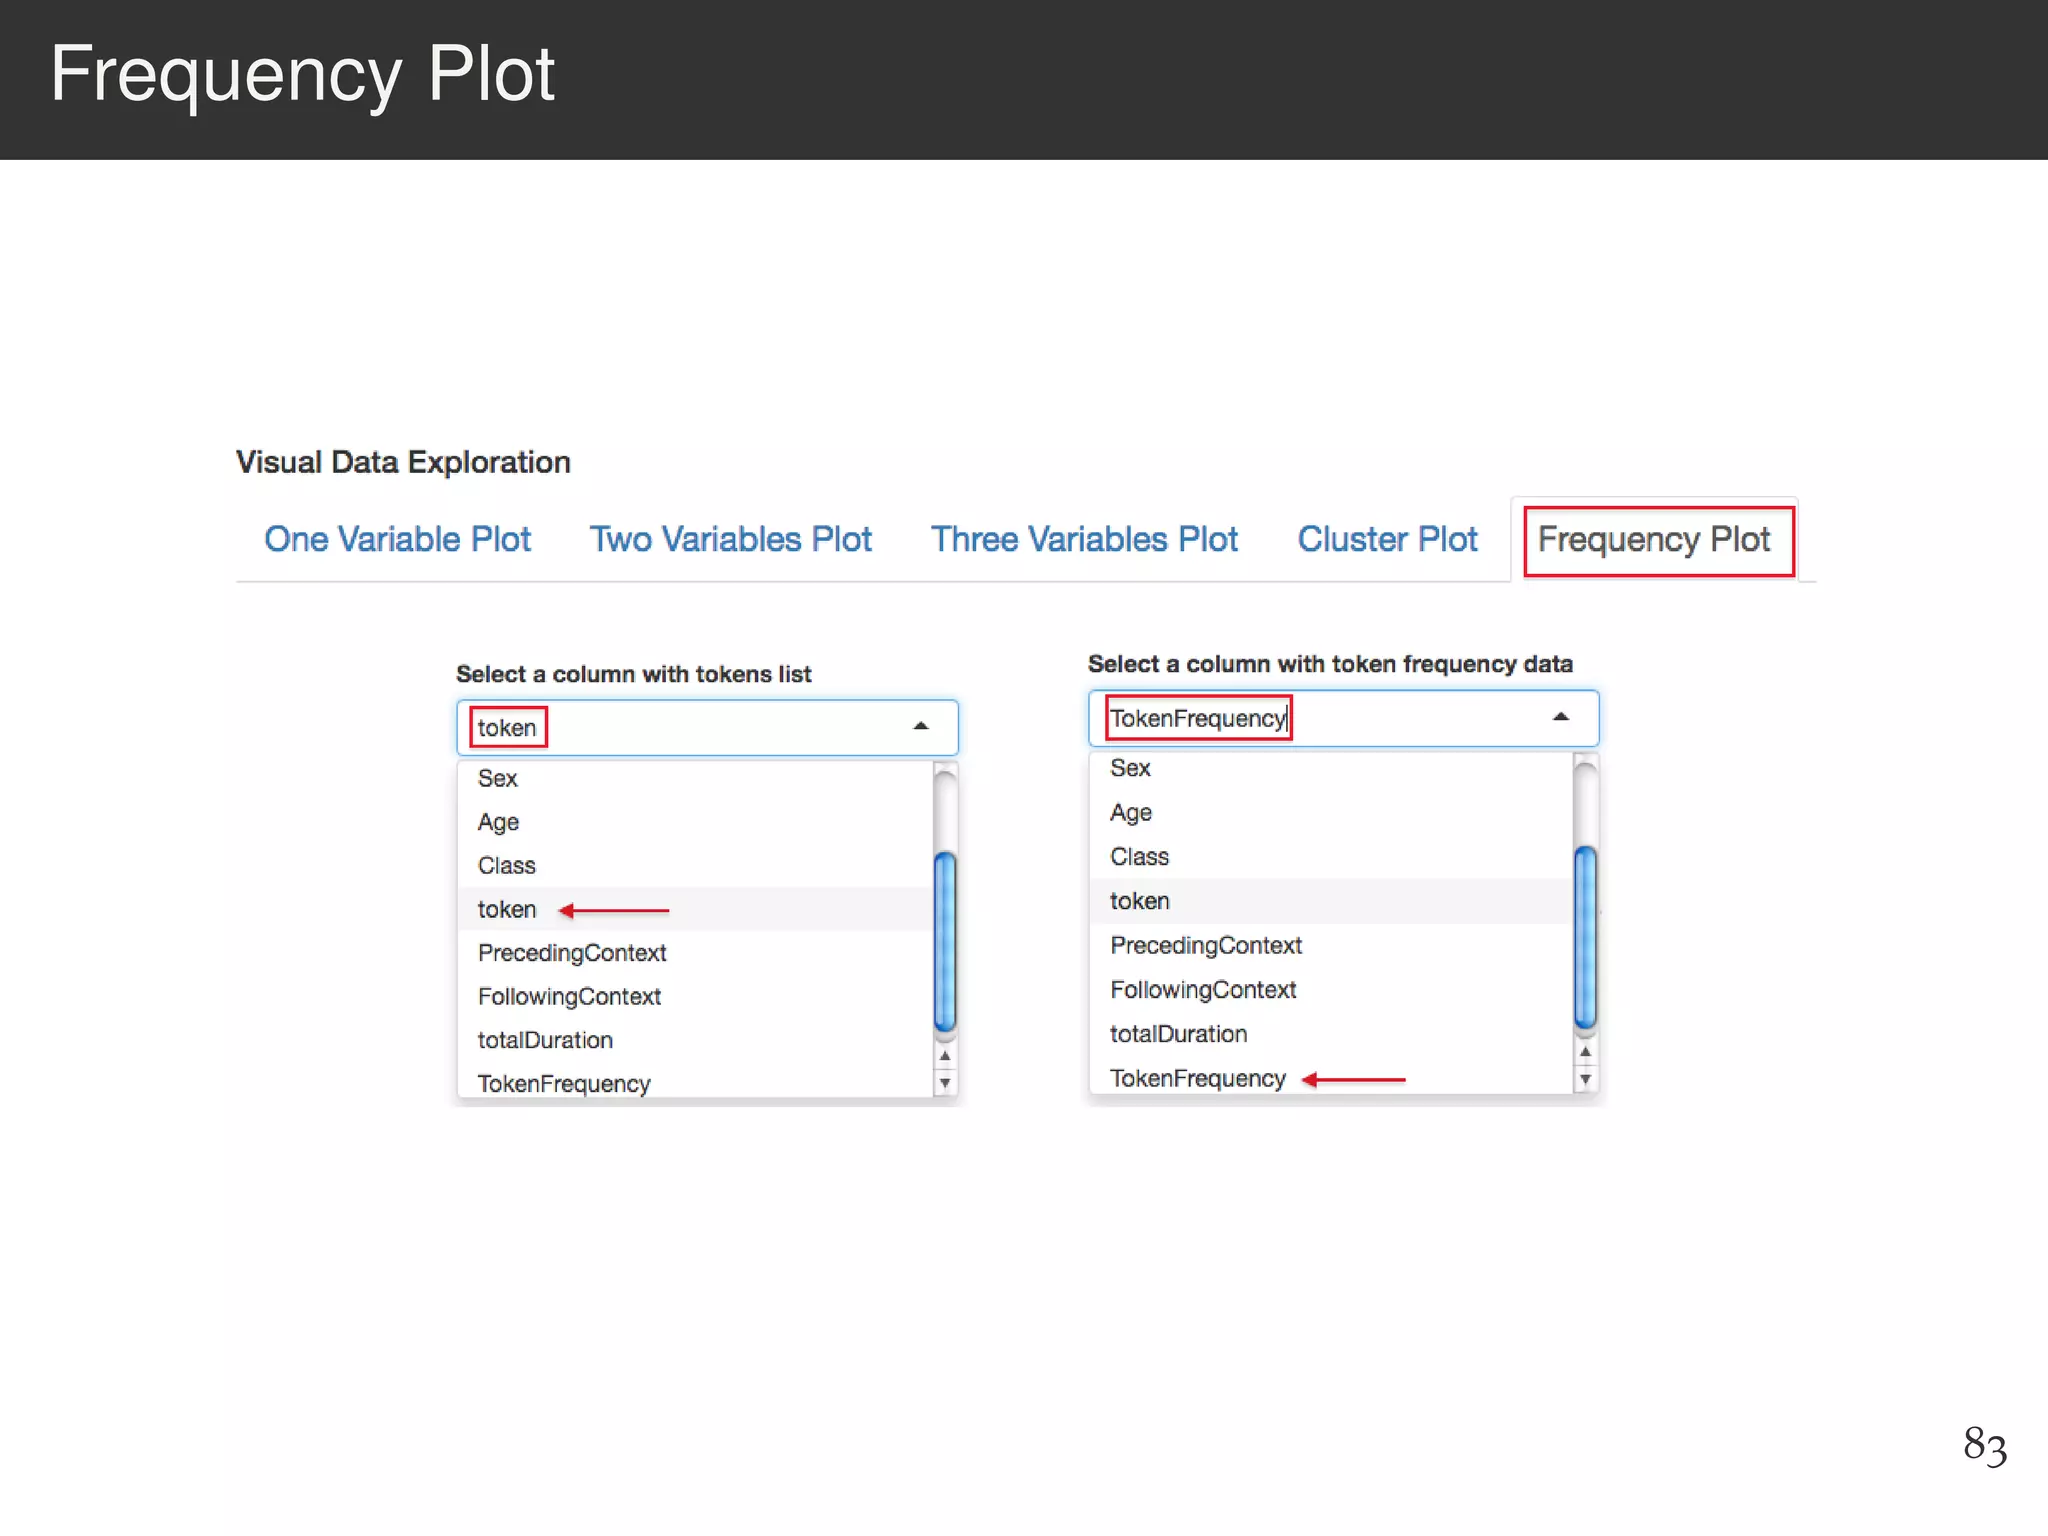
Task: Select Class option in right dropdown list
Action: click(1139, 857)
